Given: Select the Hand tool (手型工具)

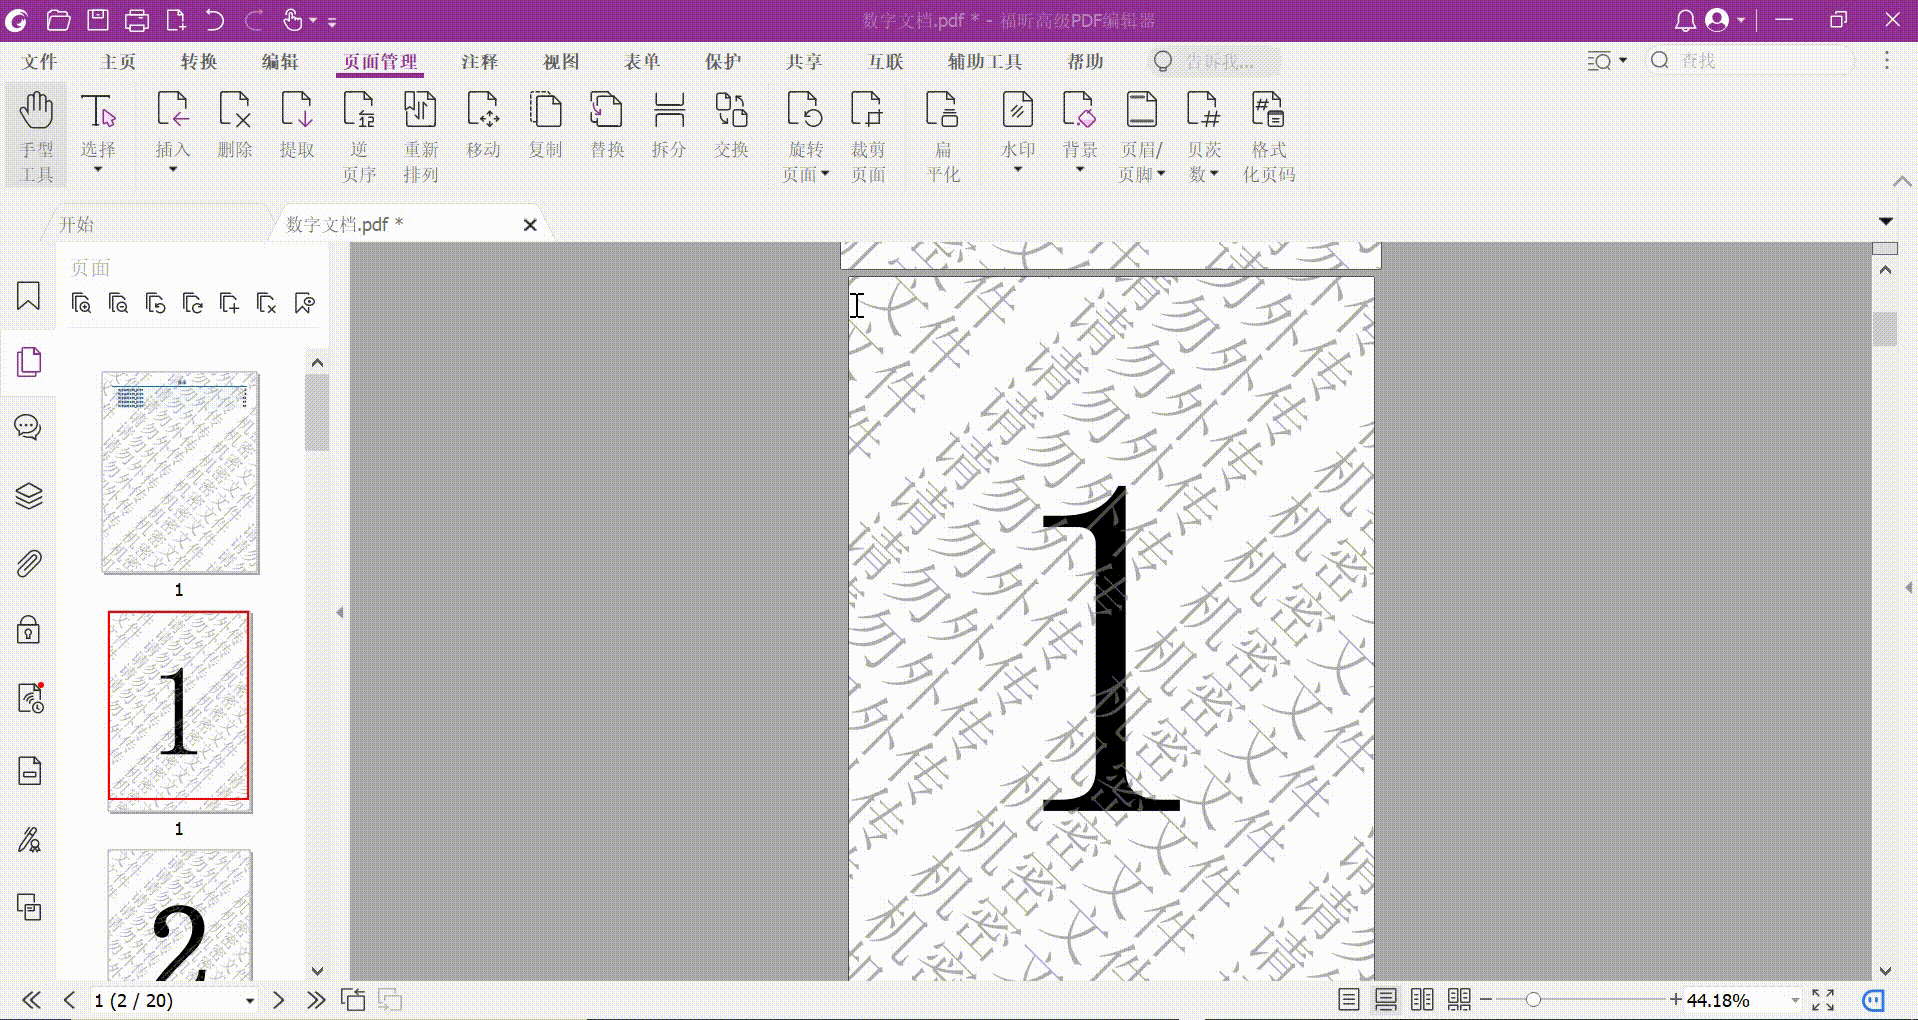Looking at the screenshot, I should [37, 135].
